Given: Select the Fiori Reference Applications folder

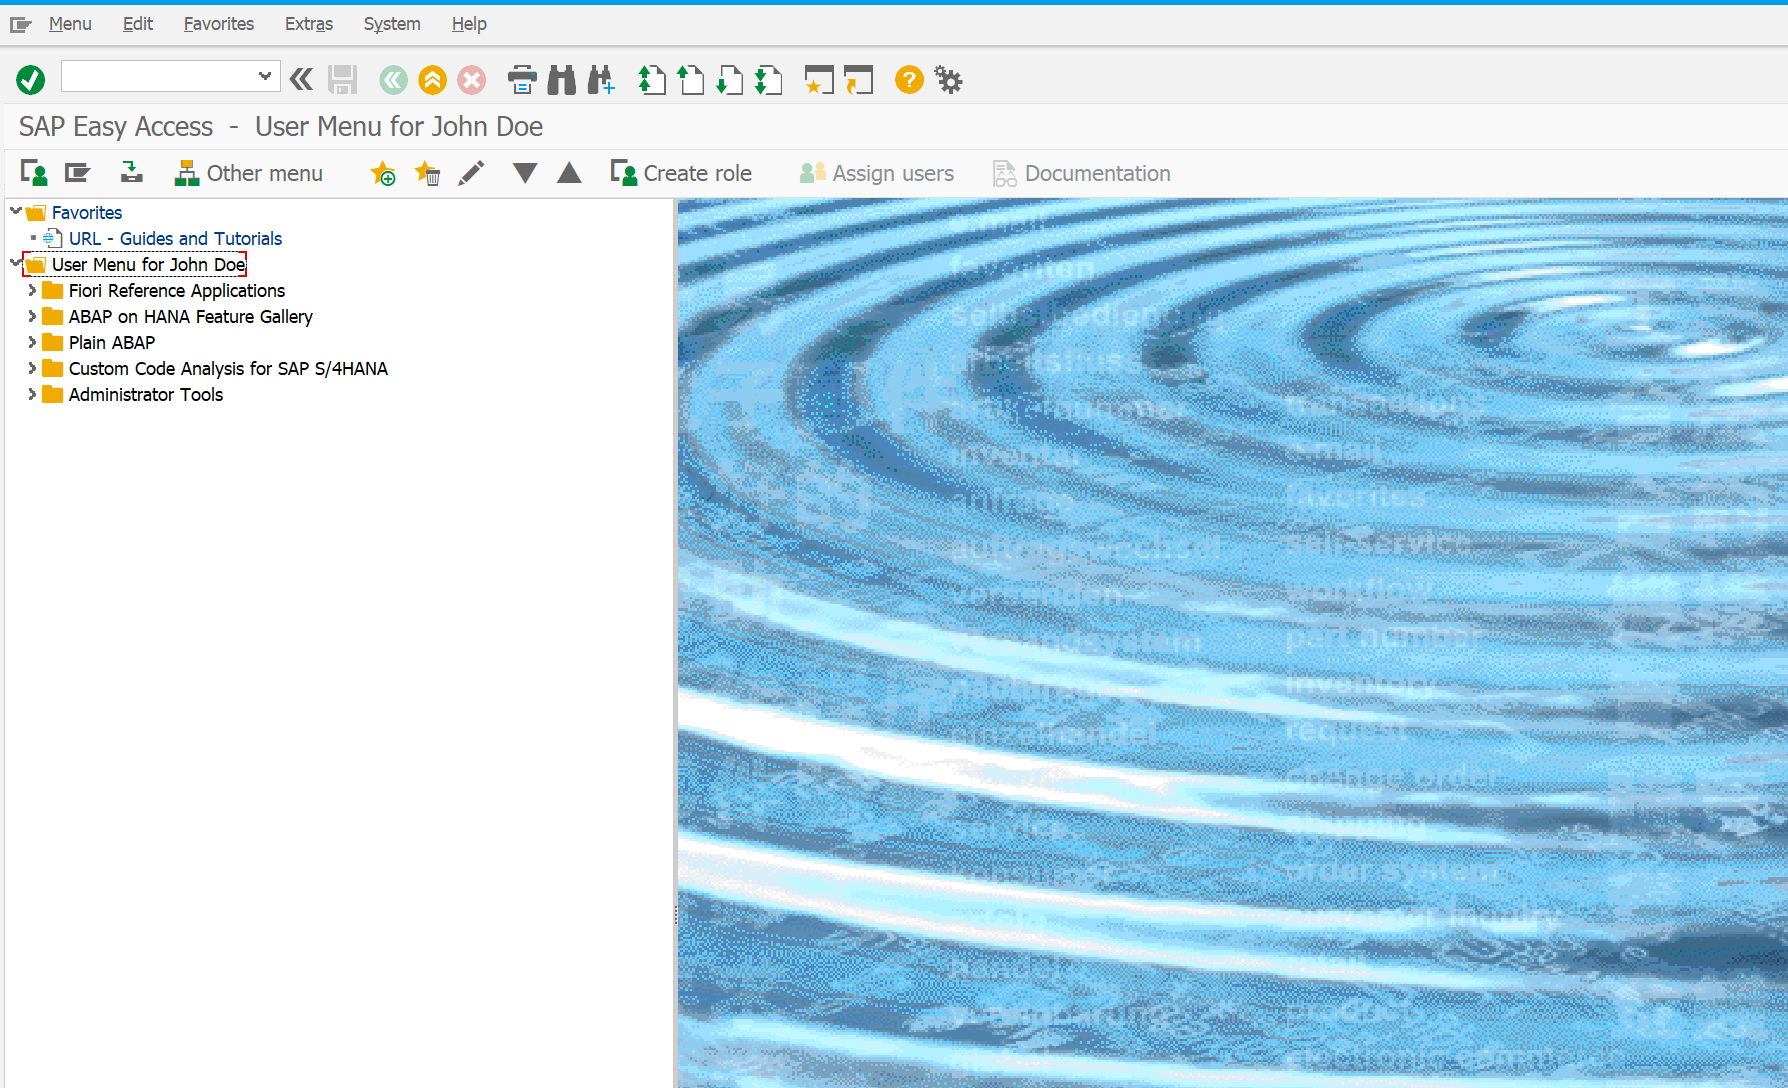Looking at the screenshot, I should click(177, 291).
